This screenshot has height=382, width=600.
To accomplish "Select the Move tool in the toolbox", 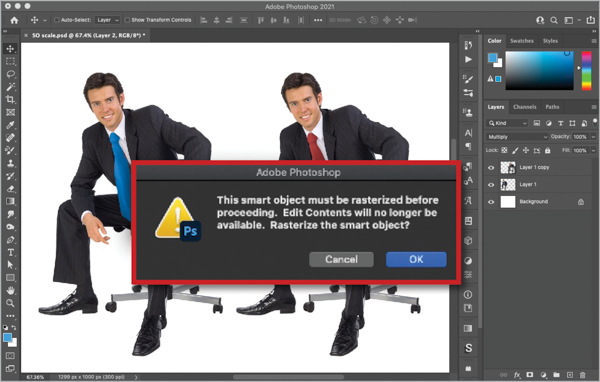I will pos(10,49).
